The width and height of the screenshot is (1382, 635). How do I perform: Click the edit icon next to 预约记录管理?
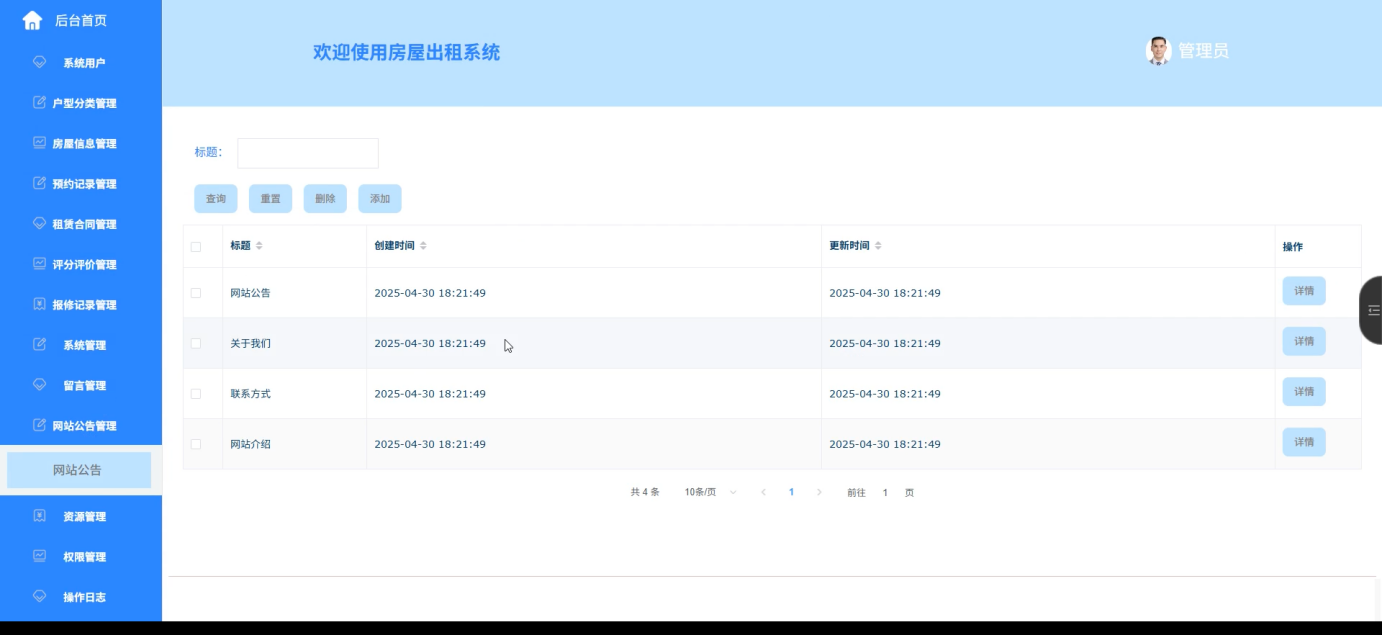40,183
